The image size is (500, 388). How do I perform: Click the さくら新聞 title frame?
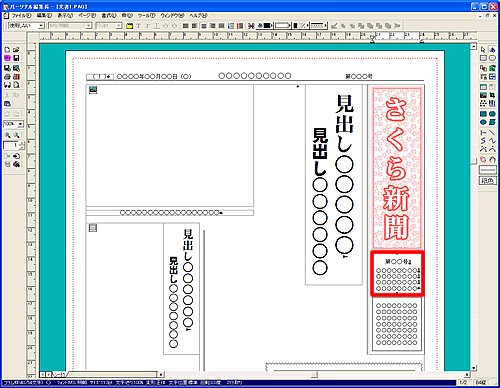tap(397, 168)
